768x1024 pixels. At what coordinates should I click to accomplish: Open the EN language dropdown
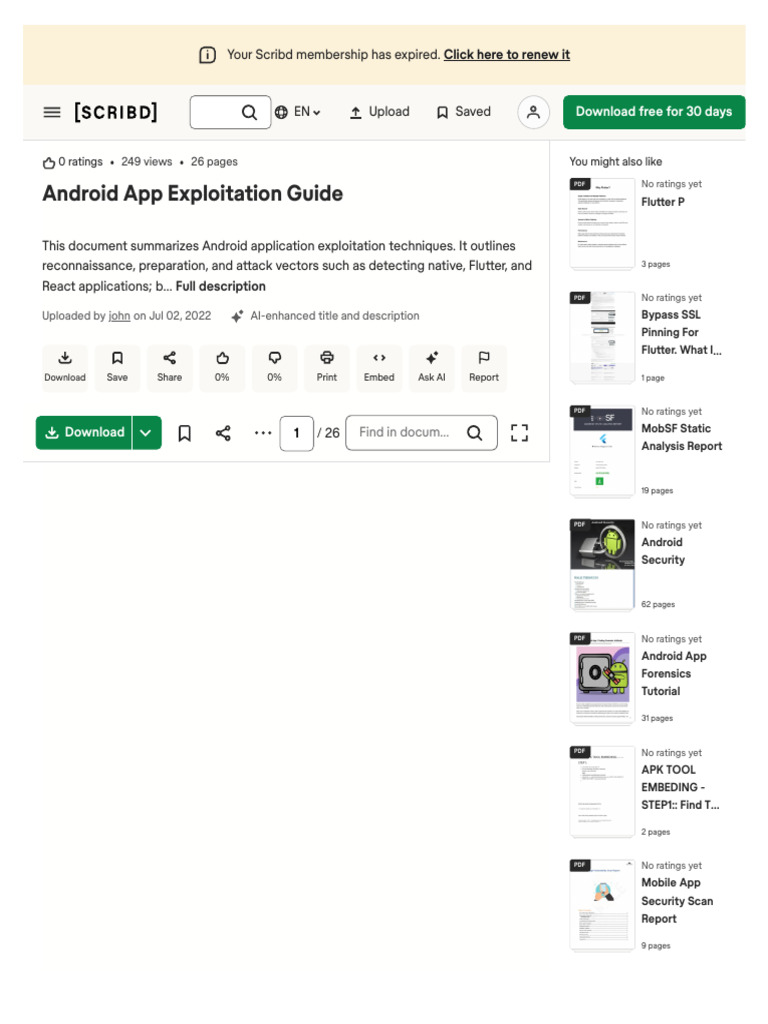pyautogui.click(x=298, y=112)
